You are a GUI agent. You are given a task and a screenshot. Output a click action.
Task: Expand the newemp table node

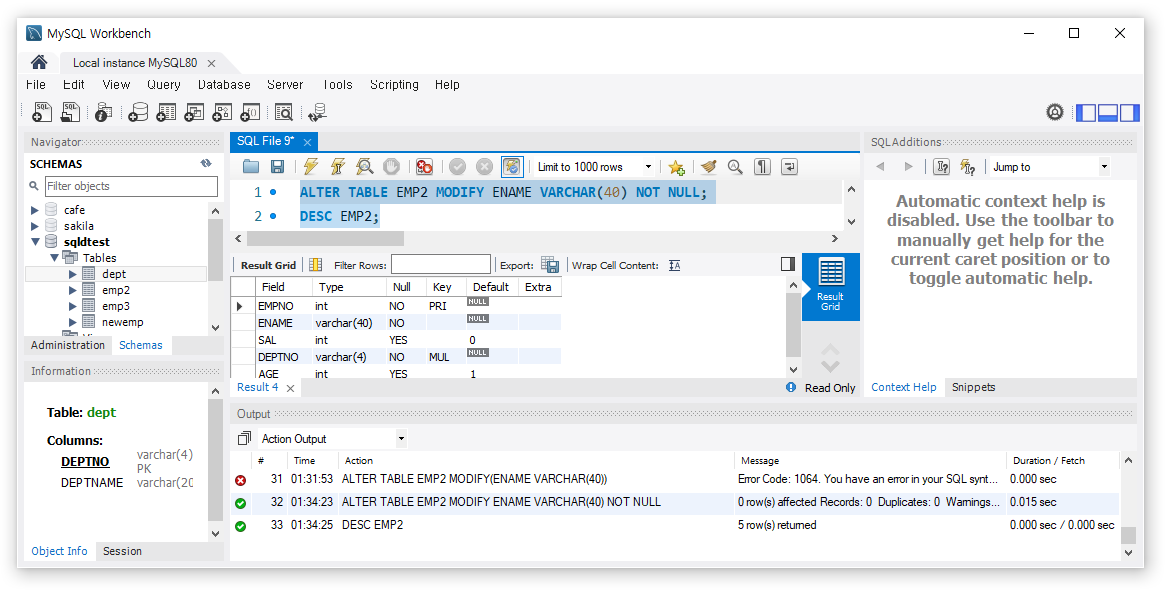tap(73, 322)
